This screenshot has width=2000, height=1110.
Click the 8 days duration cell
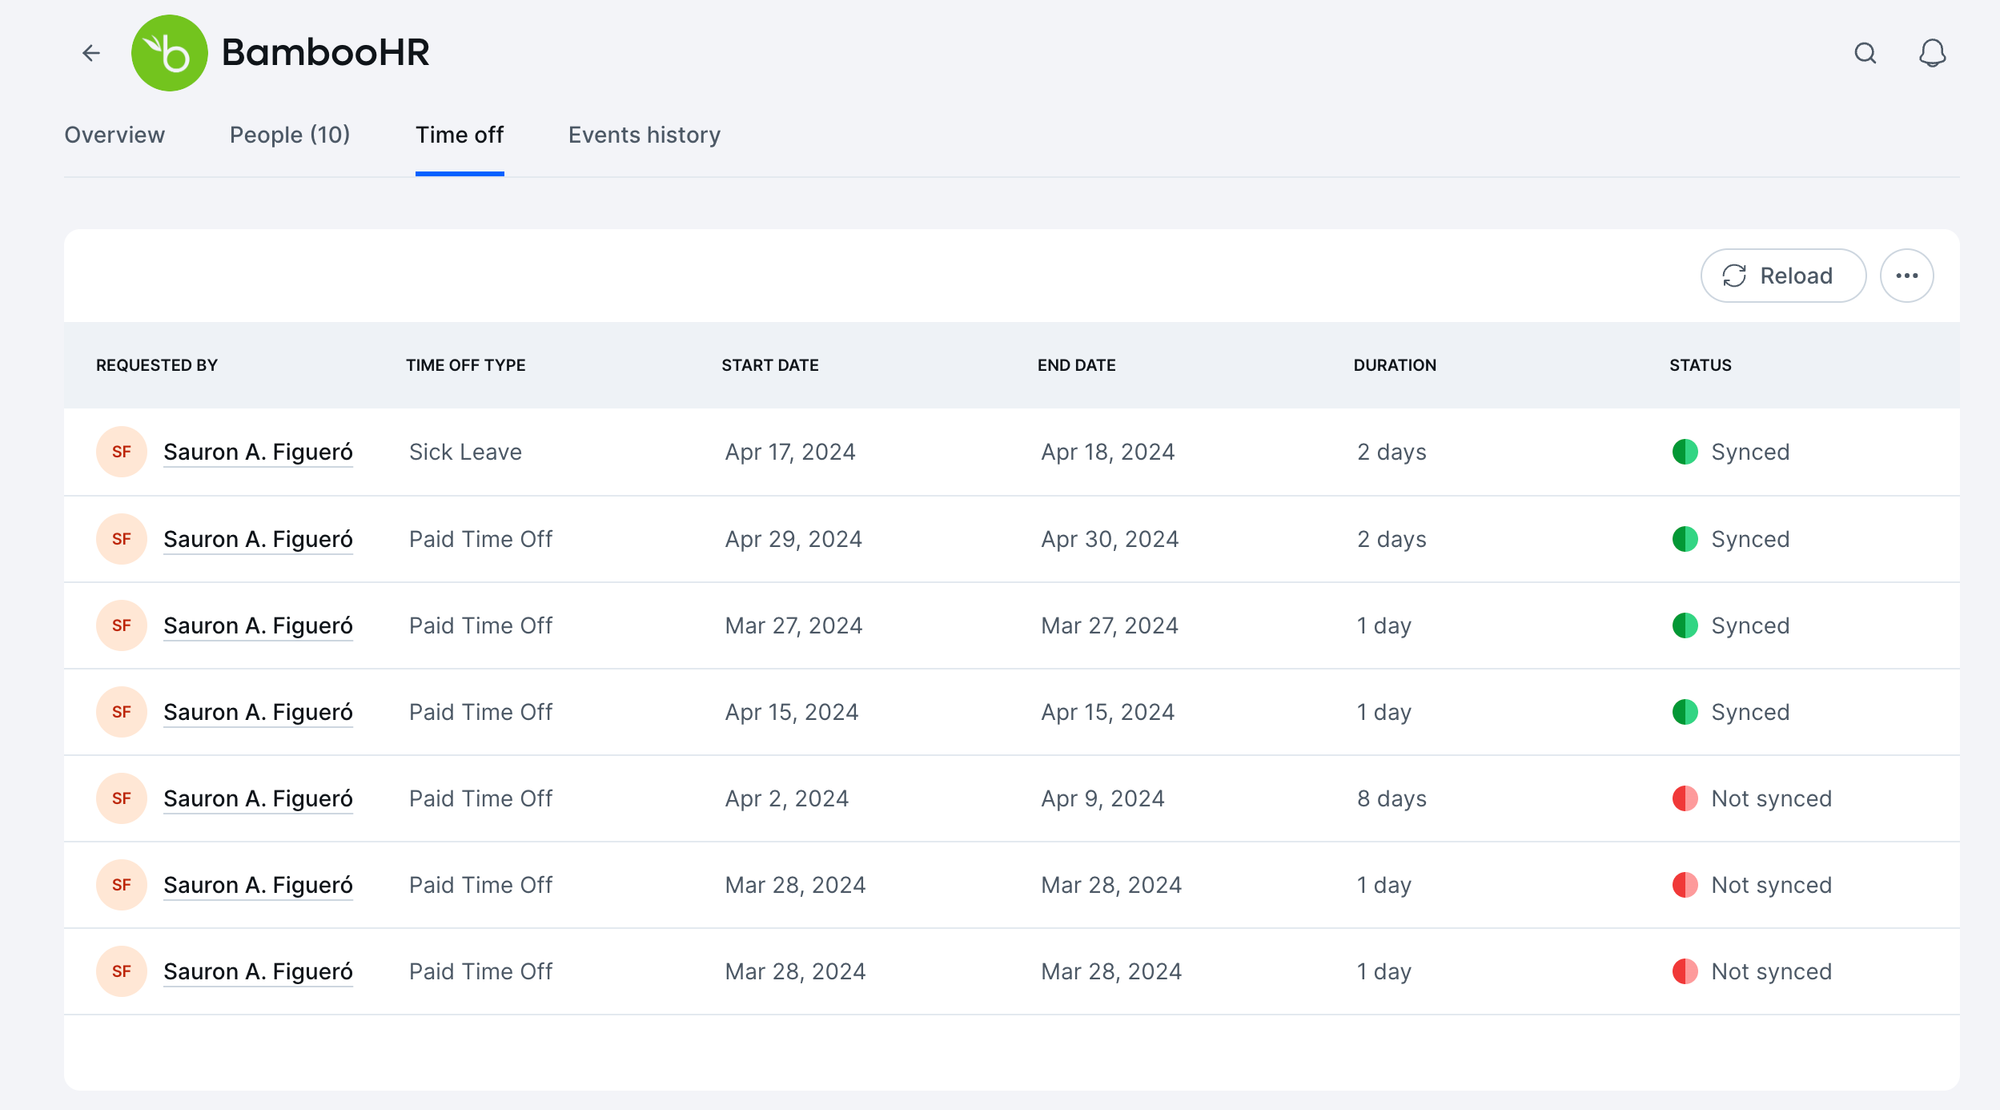point(1392,799)
